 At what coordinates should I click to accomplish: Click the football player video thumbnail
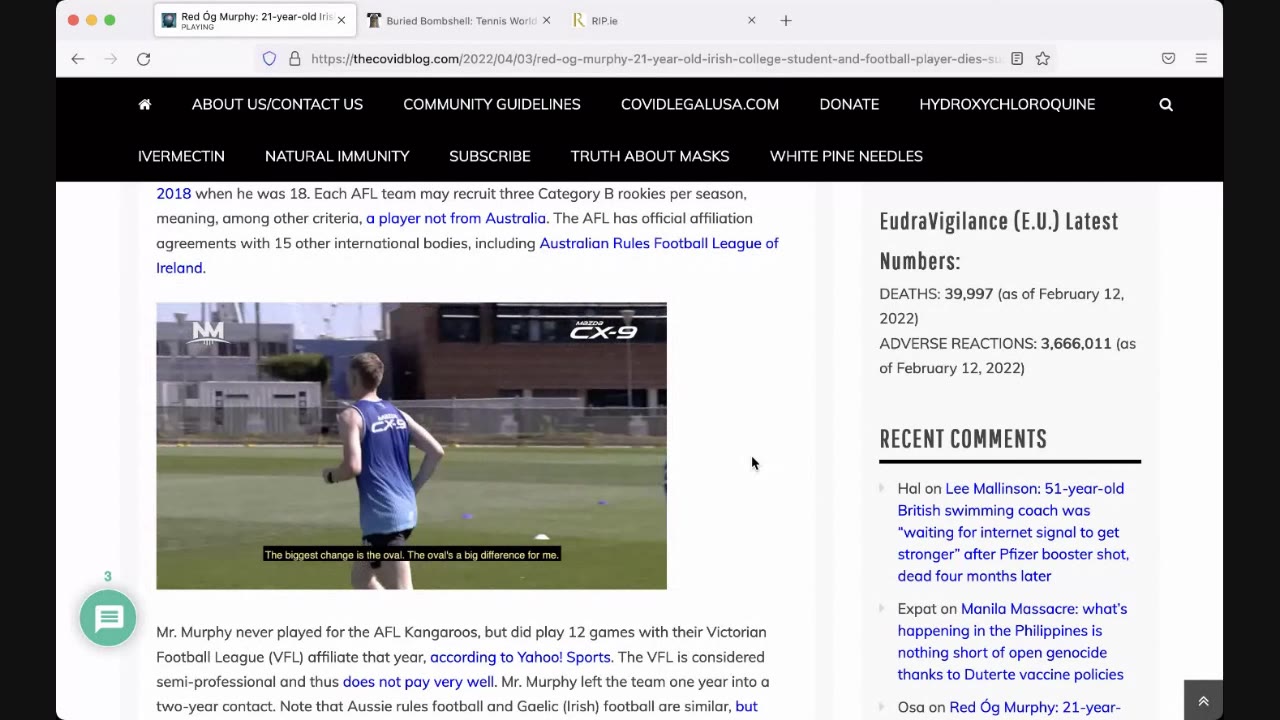[x=411, y=446]
